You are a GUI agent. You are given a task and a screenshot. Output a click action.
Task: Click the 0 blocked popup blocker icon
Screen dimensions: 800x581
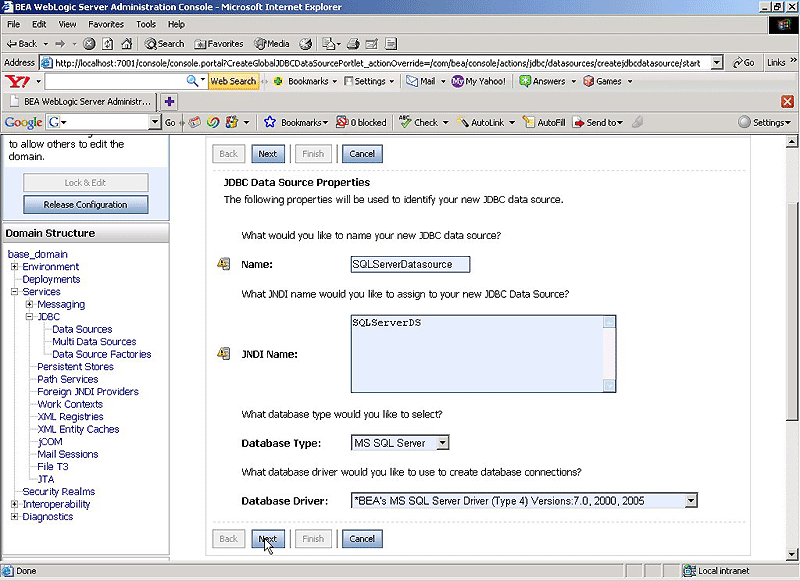(341, 122)
